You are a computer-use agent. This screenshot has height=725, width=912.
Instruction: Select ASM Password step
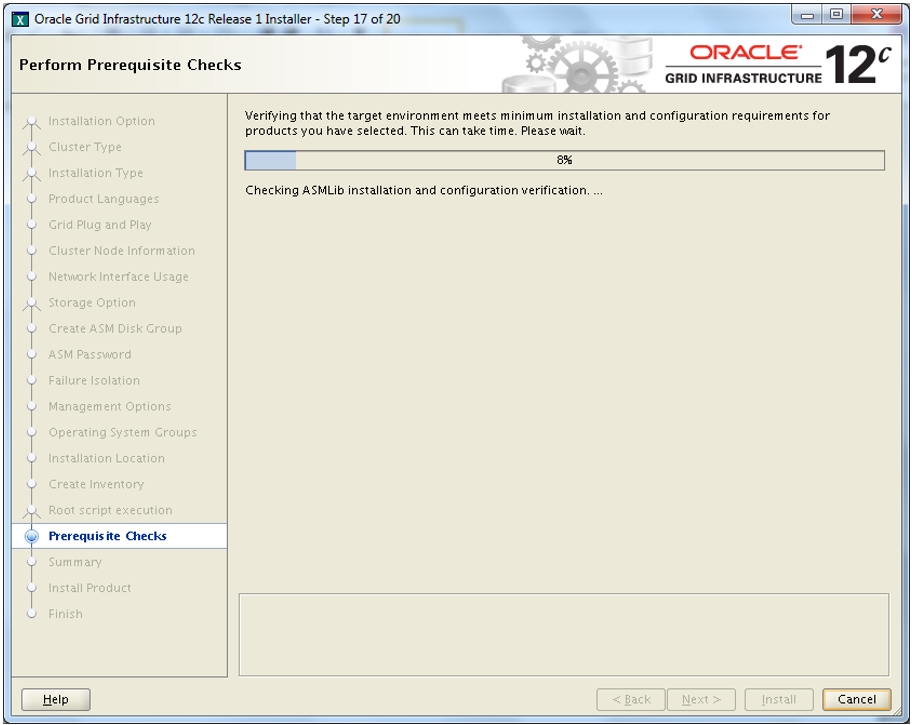tap(90, 354)
